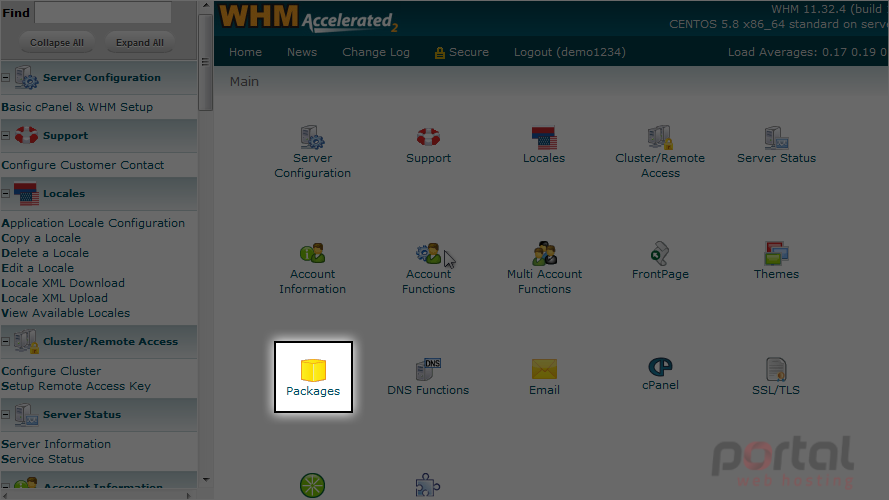Open Basic cPanel & WHM Setup
This screenshot has width=889, height=500.
tap(77, 107)
